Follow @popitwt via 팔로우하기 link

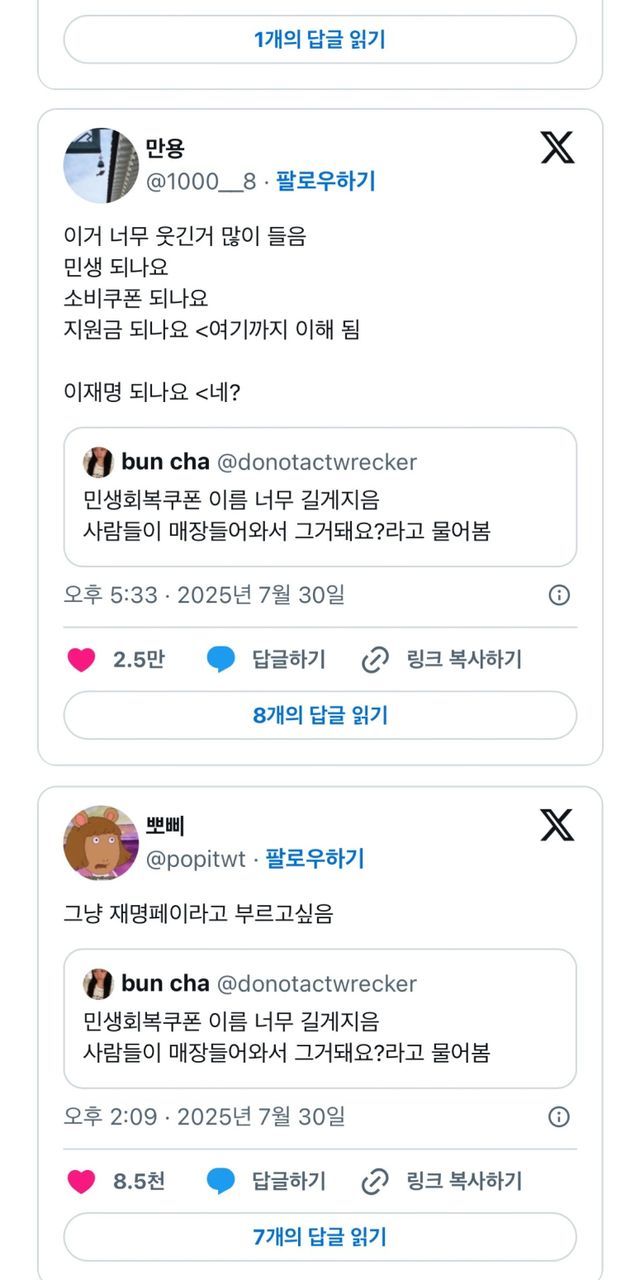[x=314, y=859]
